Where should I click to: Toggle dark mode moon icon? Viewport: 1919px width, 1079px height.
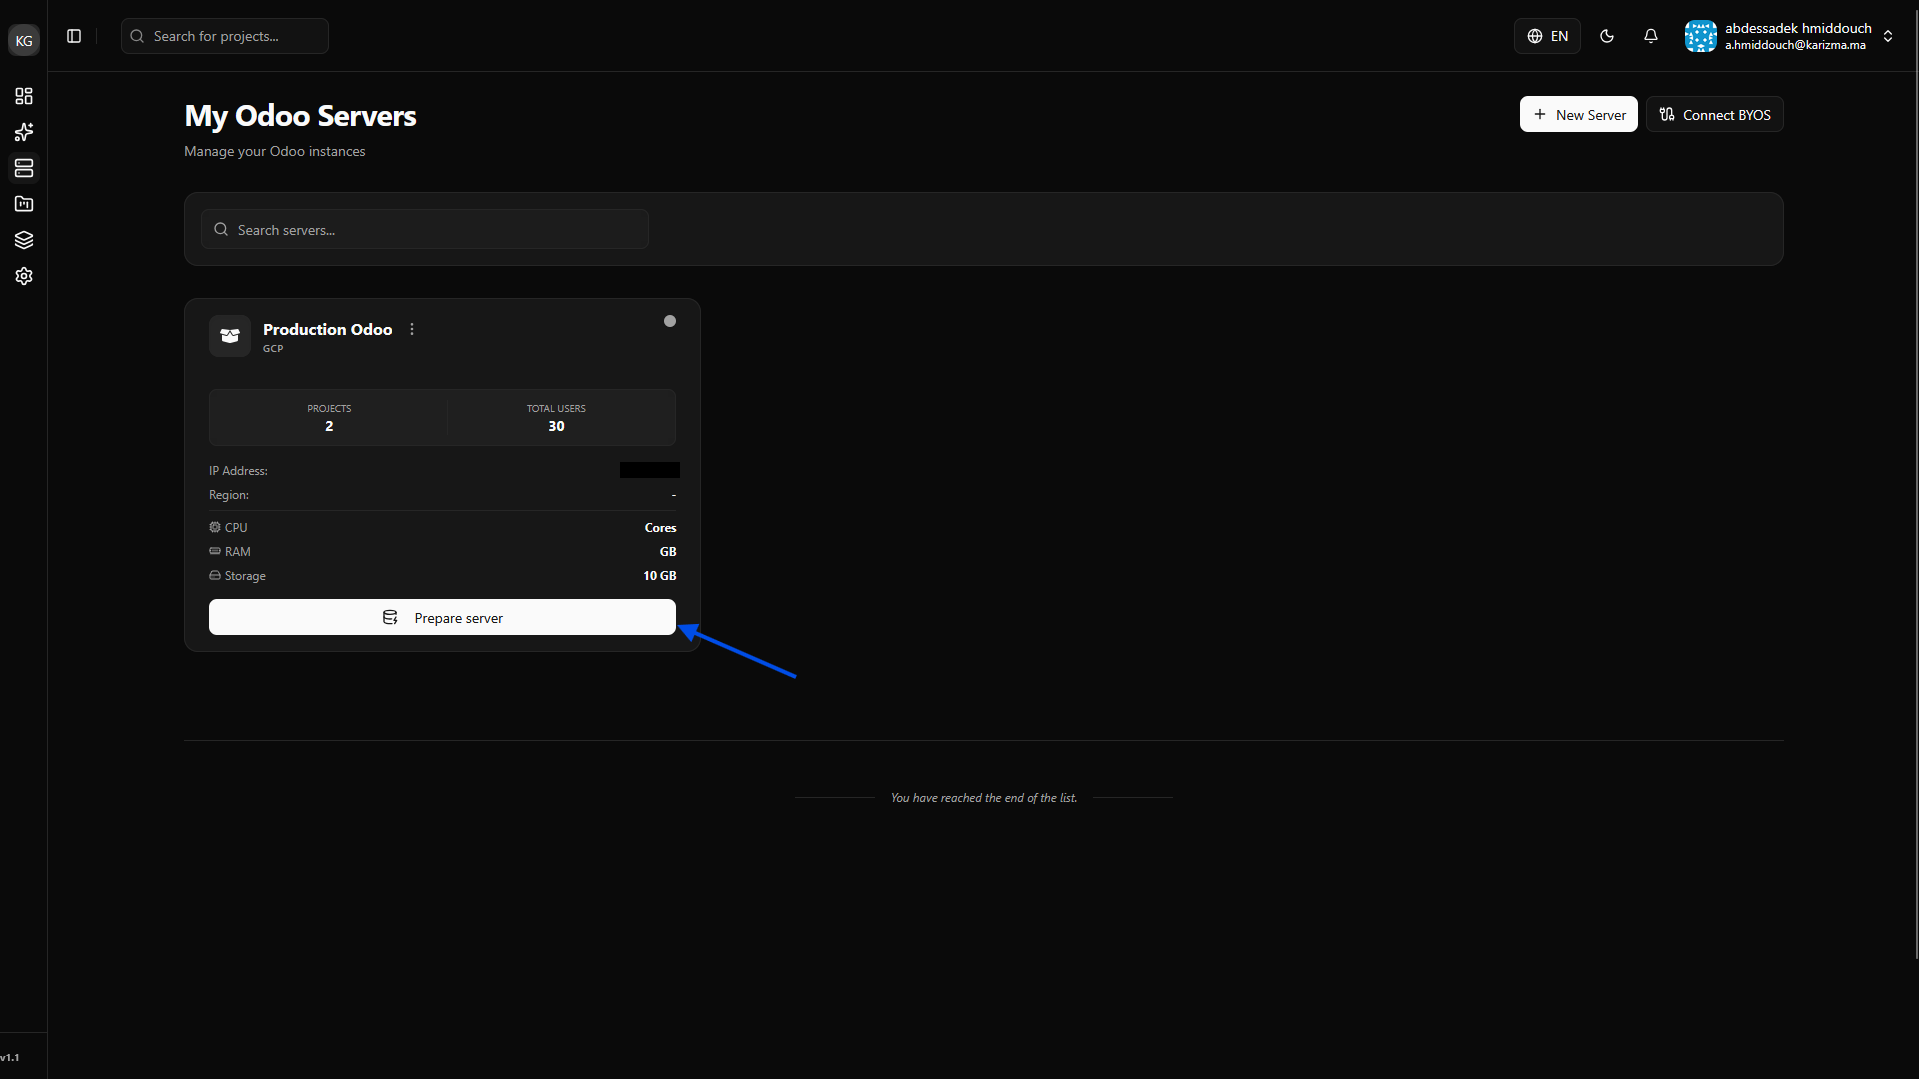1607,36
